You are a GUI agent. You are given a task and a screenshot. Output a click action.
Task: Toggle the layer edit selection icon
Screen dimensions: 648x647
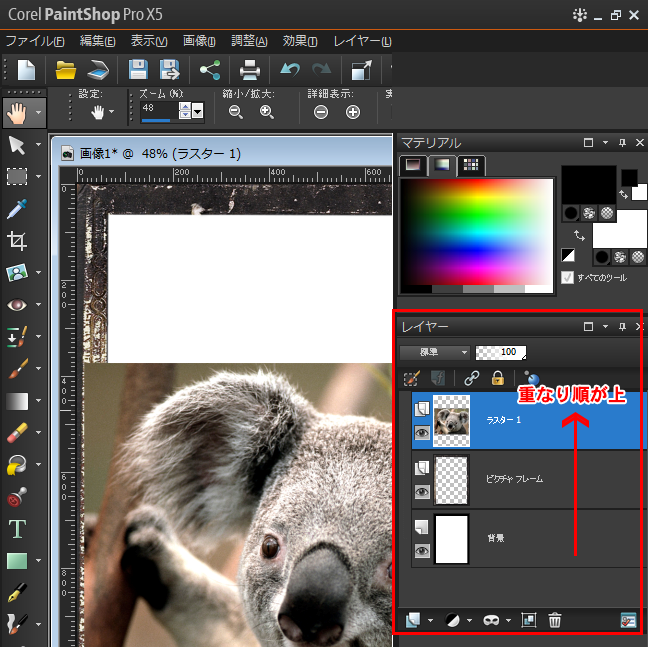411,378
